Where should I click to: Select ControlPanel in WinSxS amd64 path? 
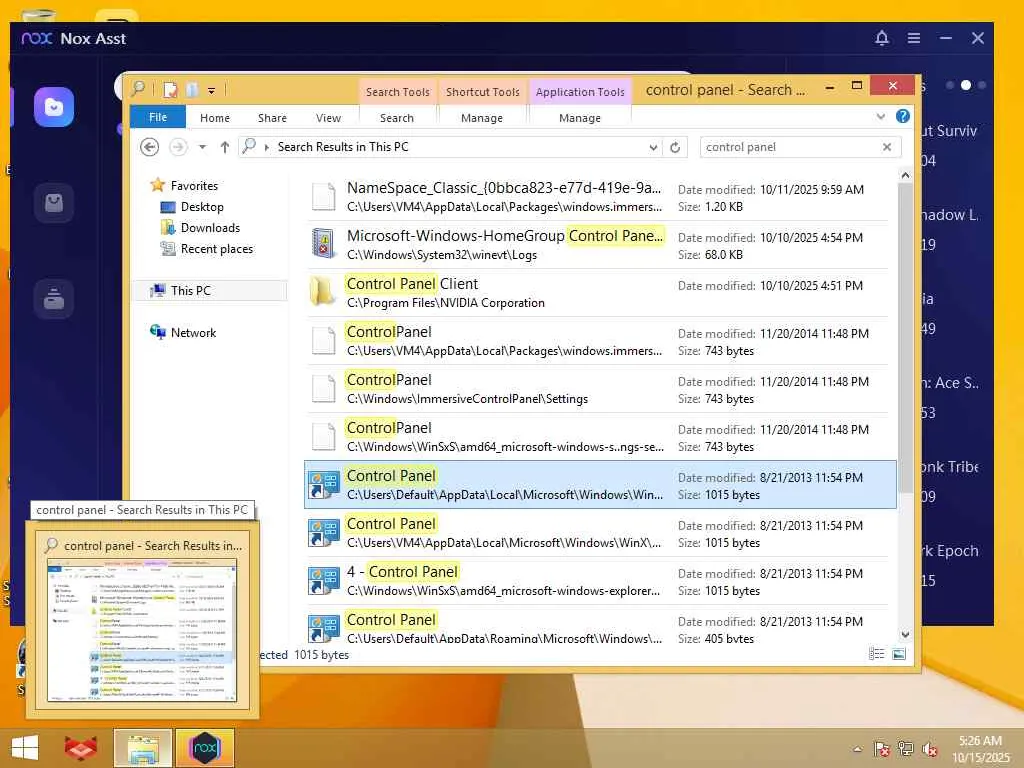pyautogui.click(x=600, y=437)
